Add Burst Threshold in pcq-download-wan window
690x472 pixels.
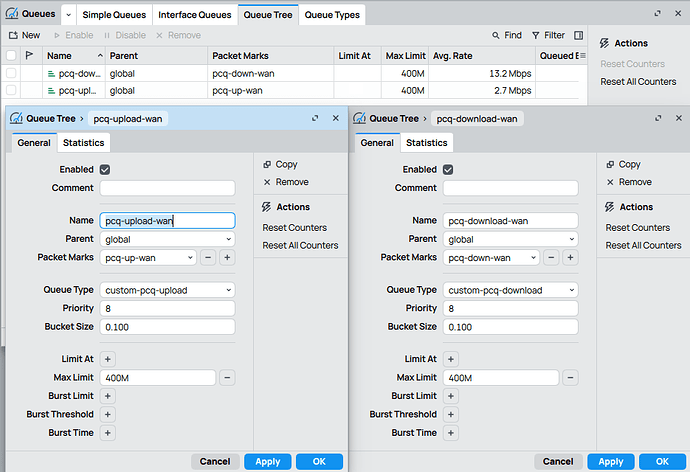(451, 415)
